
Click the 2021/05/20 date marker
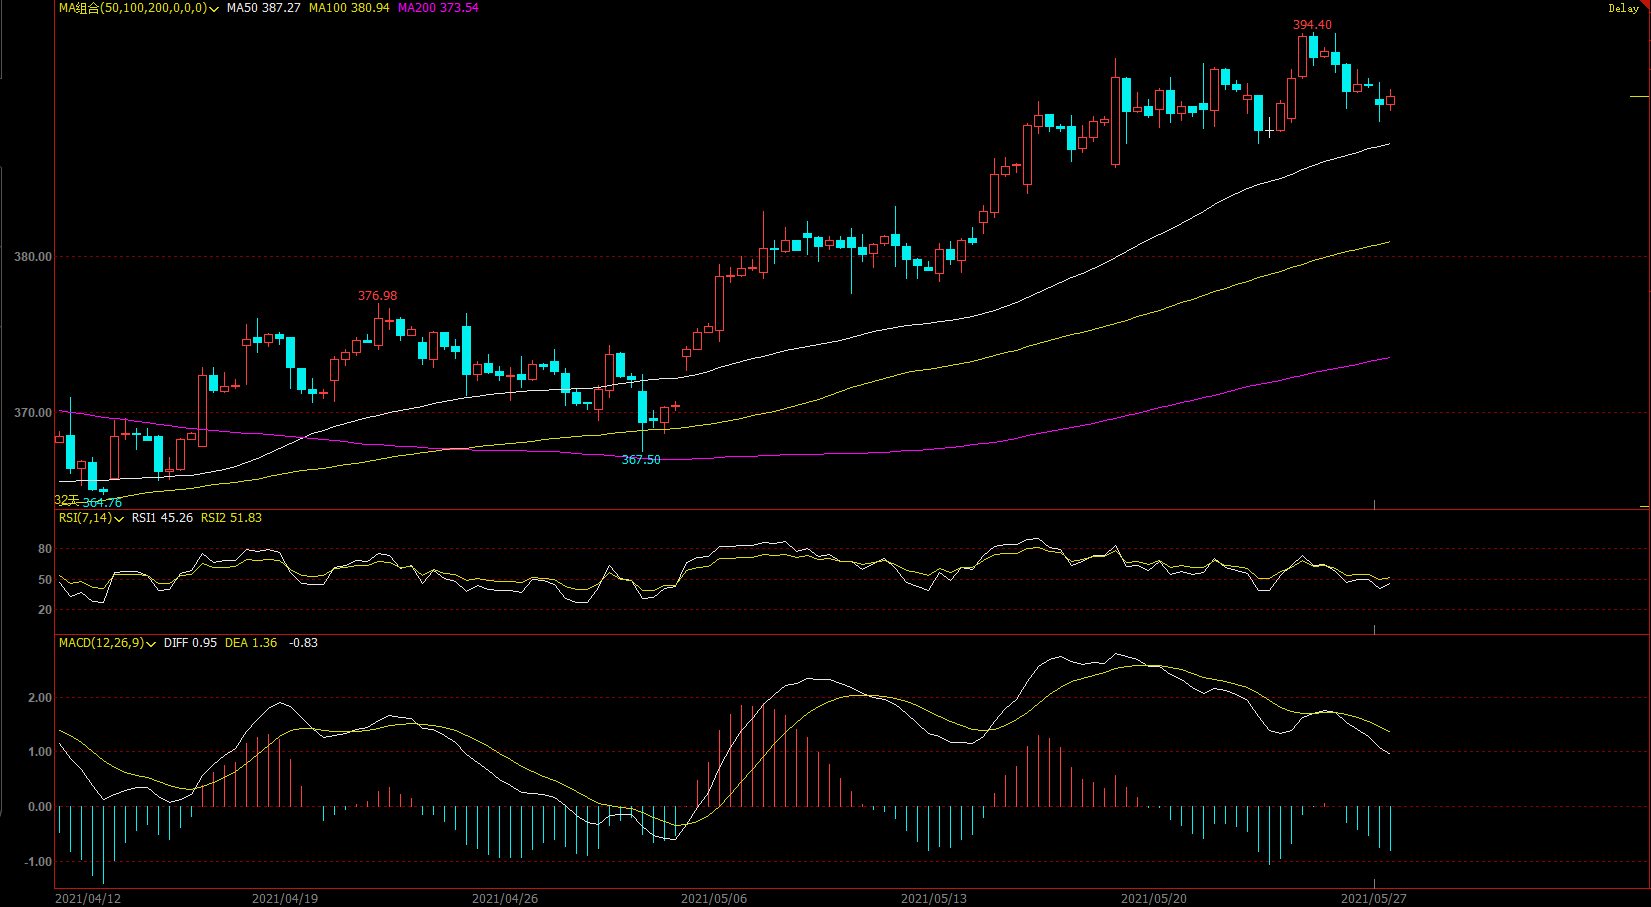pos(1154,899)
